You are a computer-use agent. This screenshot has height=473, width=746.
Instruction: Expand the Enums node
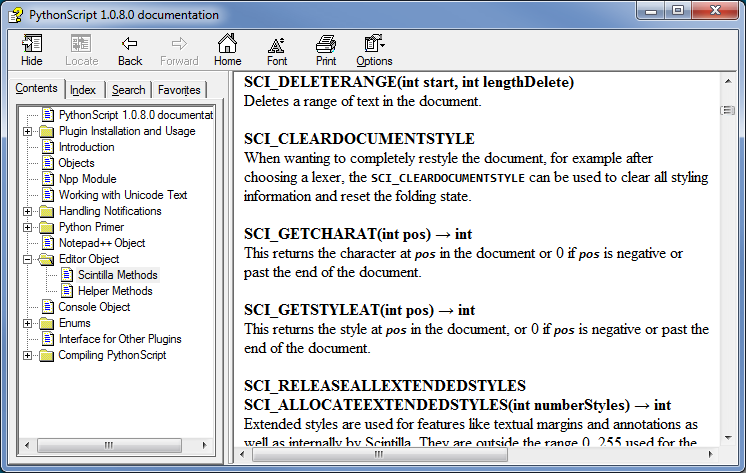[x=28, y=324]
